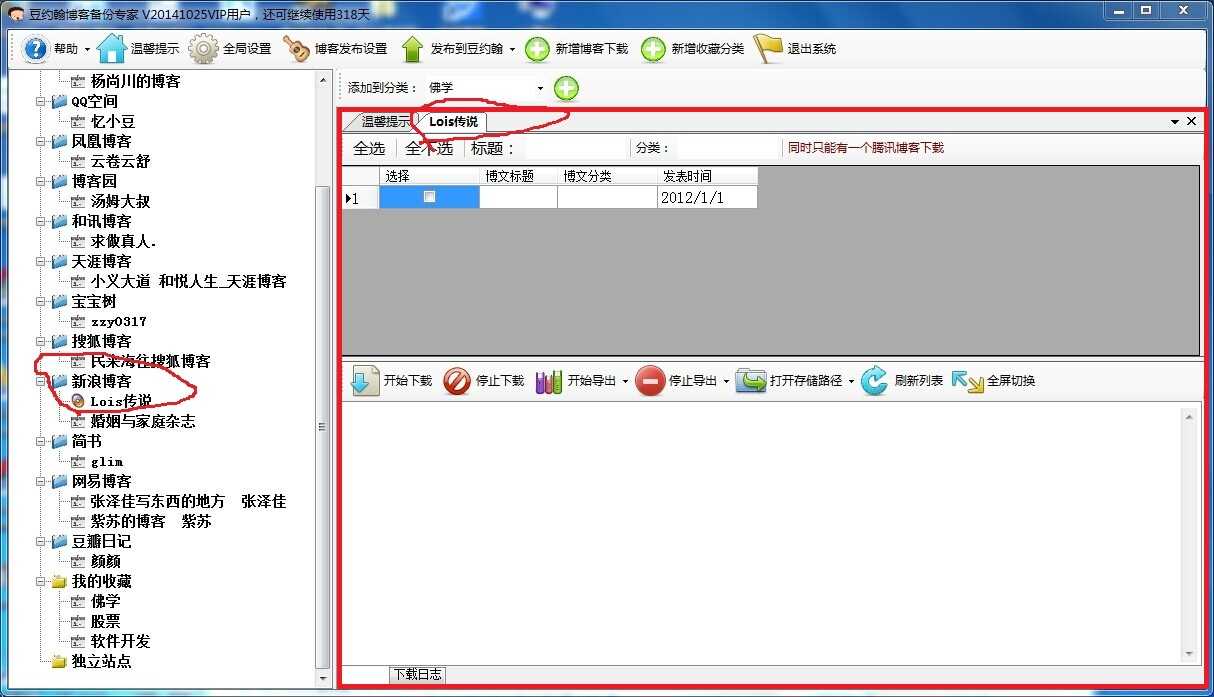1214x697 pixels.
Task: Click the 新增博客下载 plus icon
Action: point(537,47)
